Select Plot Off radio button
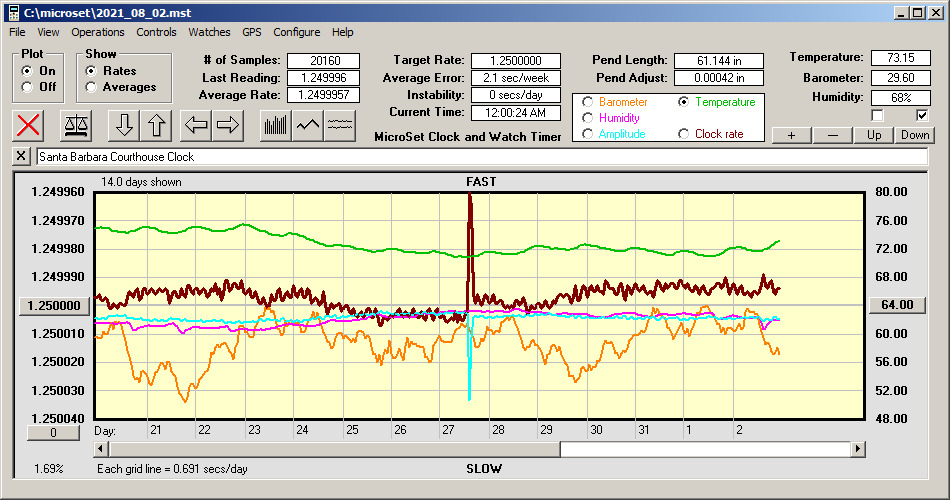The width and height of the screenshot is (950, 500). (x=27, y=87)
